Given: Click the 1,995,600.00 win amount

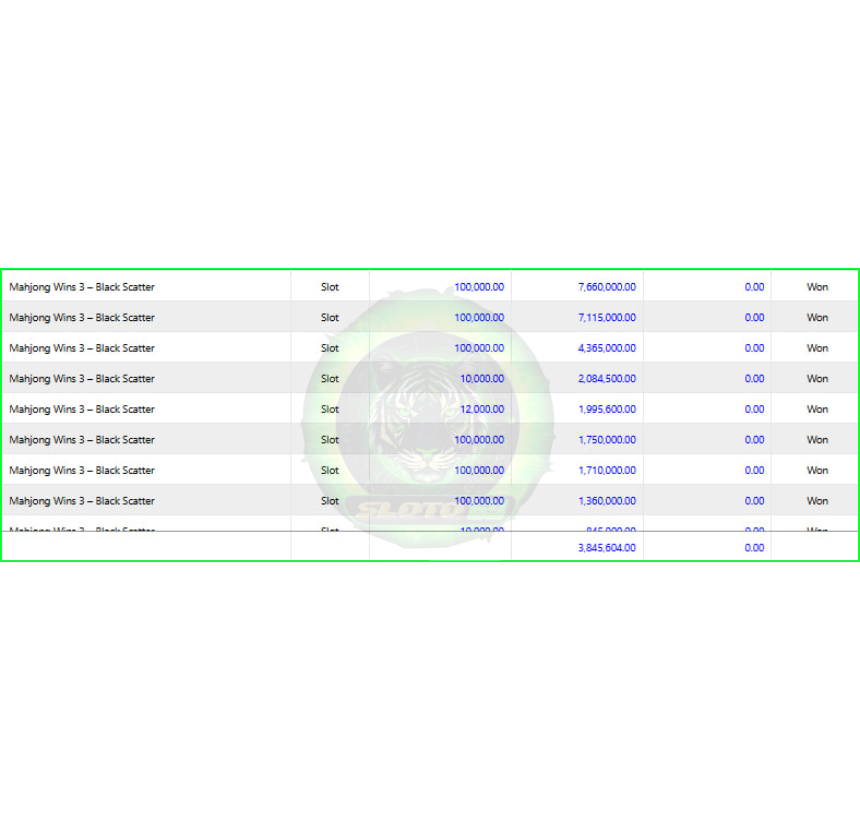Looking at the screenshot, I should click(x=607, y=410).
